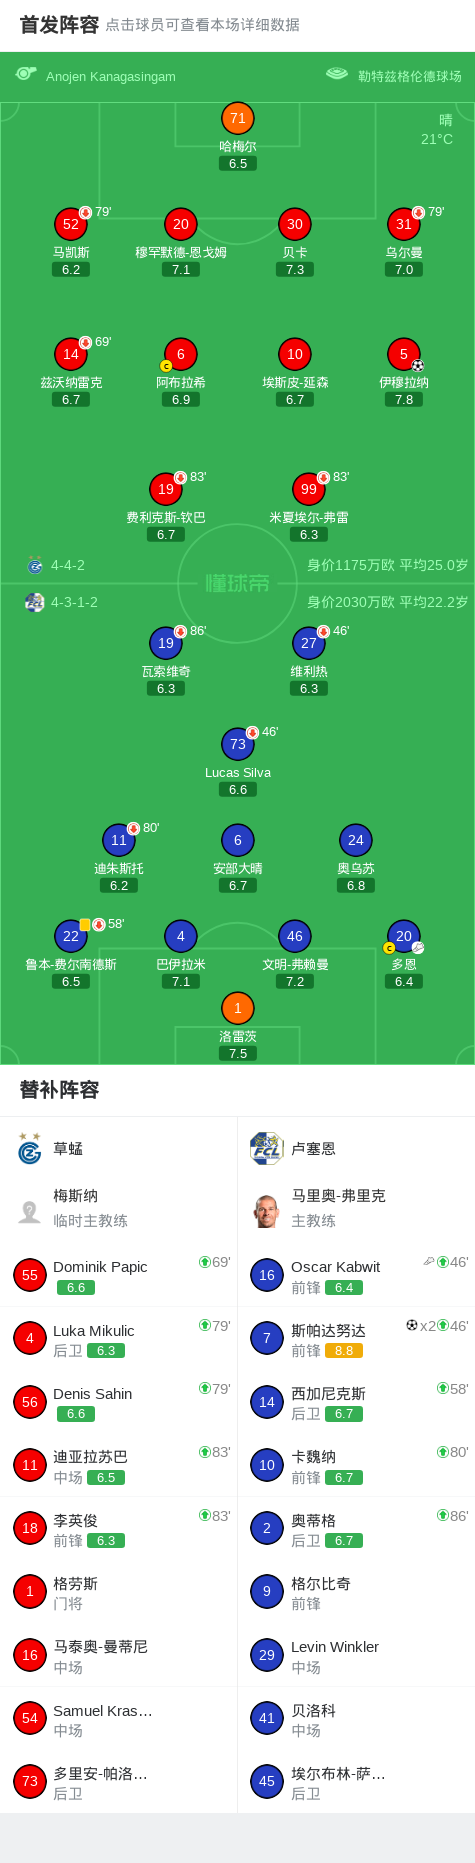Open substitute Oscar Kabwit entry

(356, 1275)
